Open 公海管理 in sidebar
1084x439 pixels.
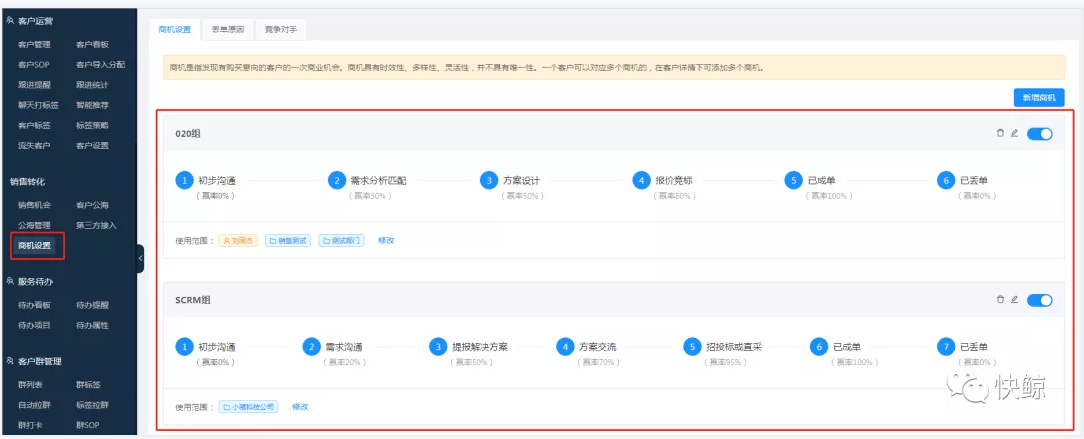point(34,225)
